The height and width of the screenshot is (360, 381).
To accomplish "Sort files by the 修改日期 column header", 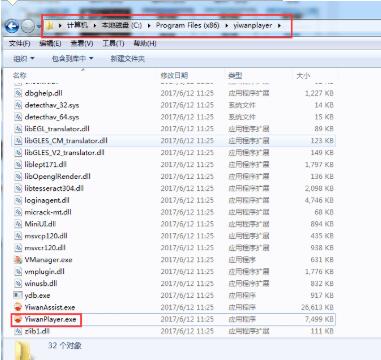I will coord(174,76).
